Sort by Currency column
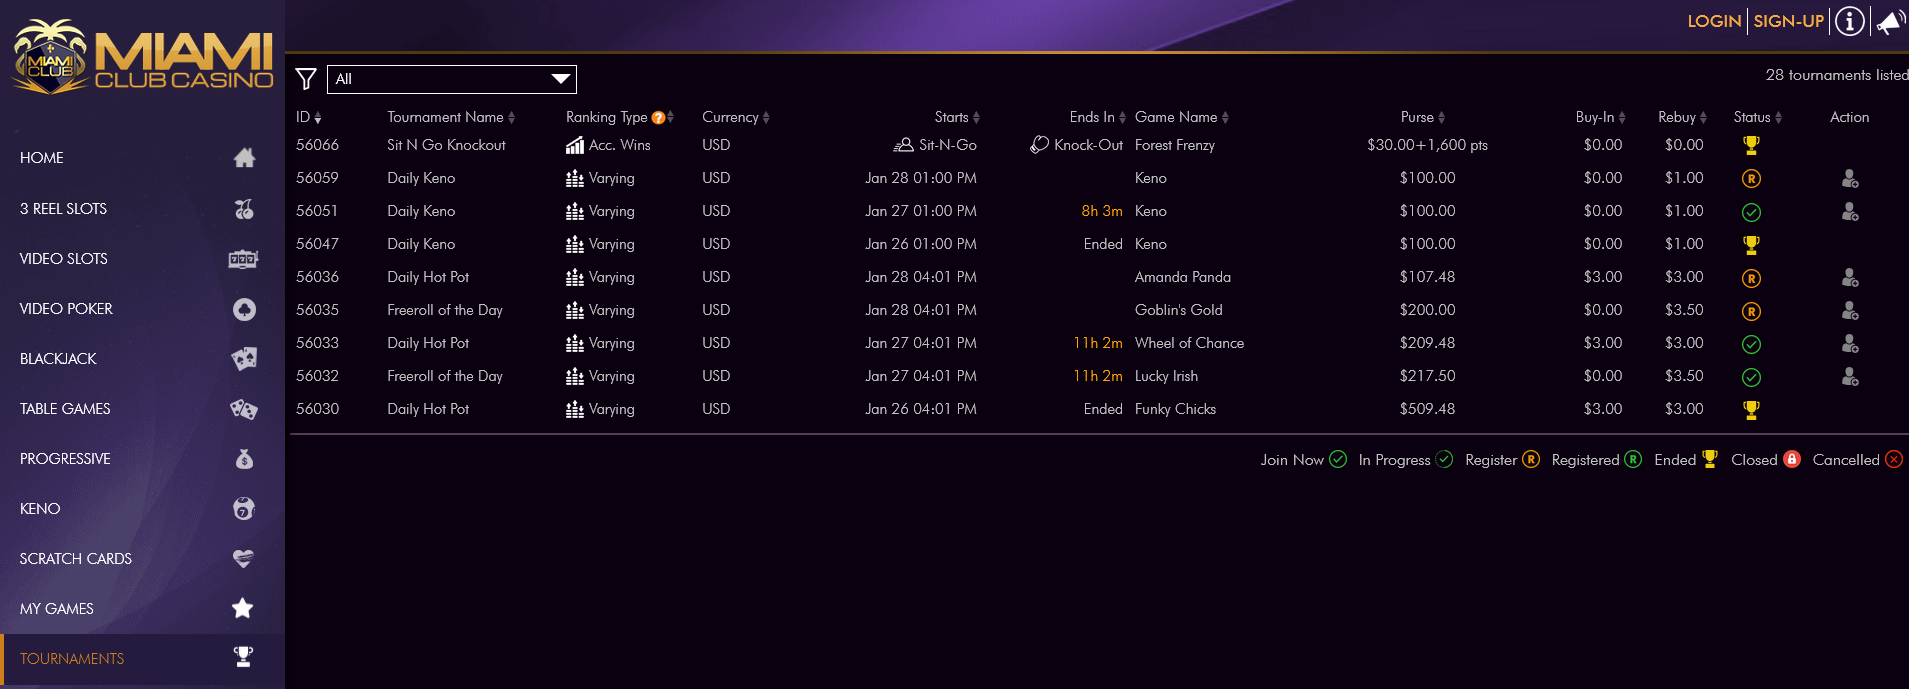The image size is (1909, 689). [736, 117]
